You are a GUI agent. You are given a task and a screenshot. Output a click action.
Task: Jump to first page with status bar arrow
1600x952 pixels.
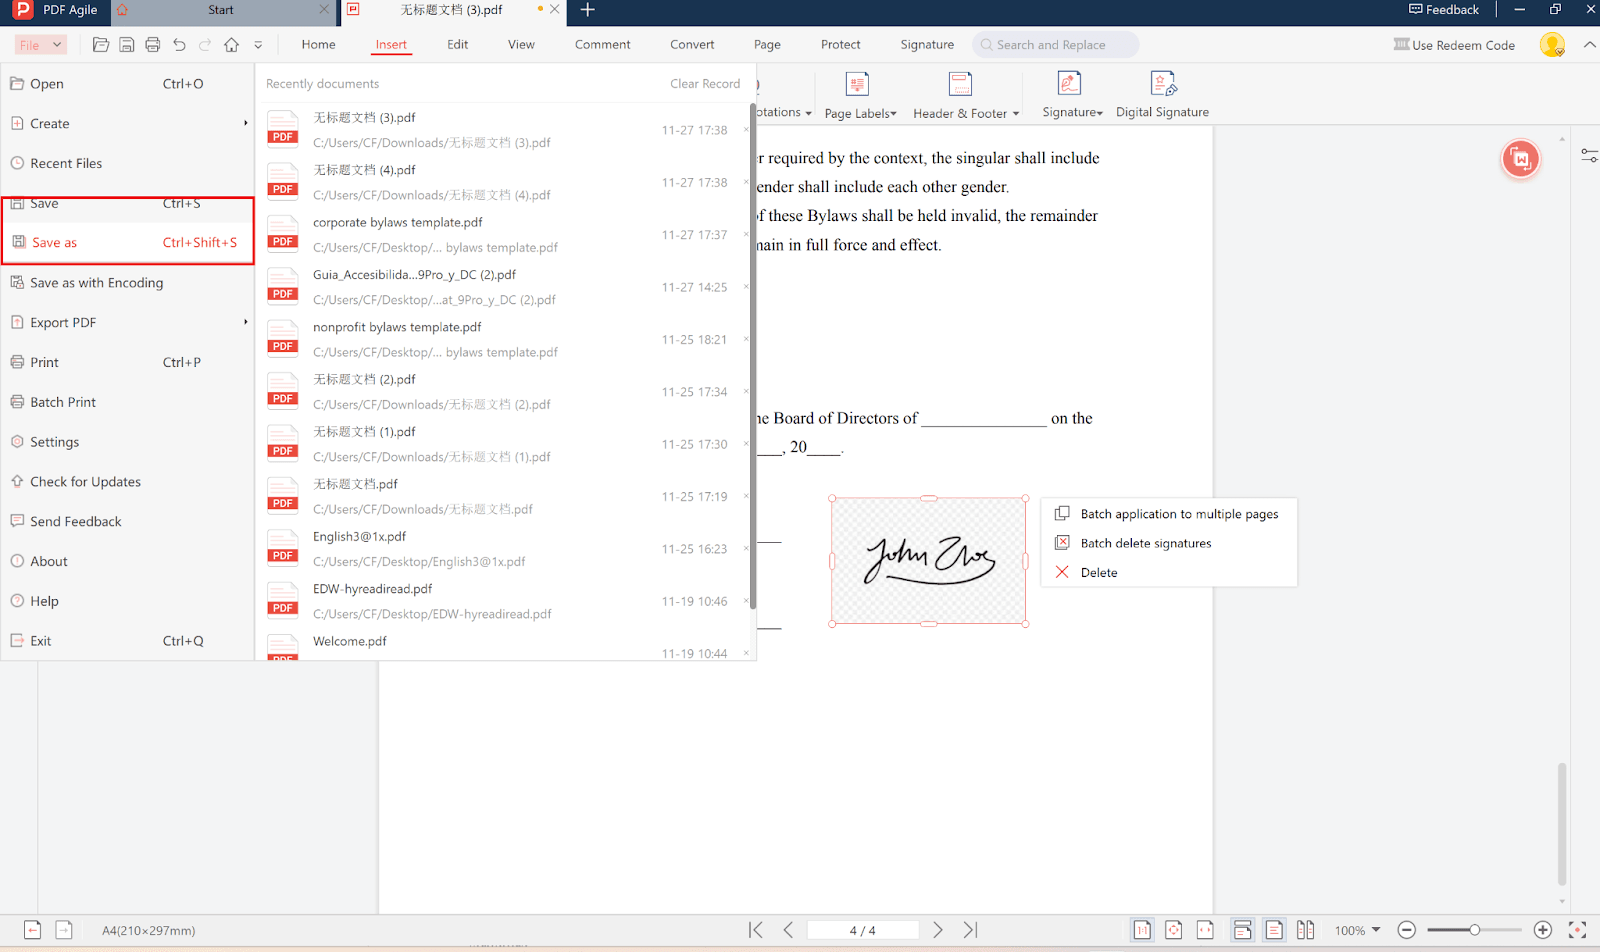(x=756, y=930)
